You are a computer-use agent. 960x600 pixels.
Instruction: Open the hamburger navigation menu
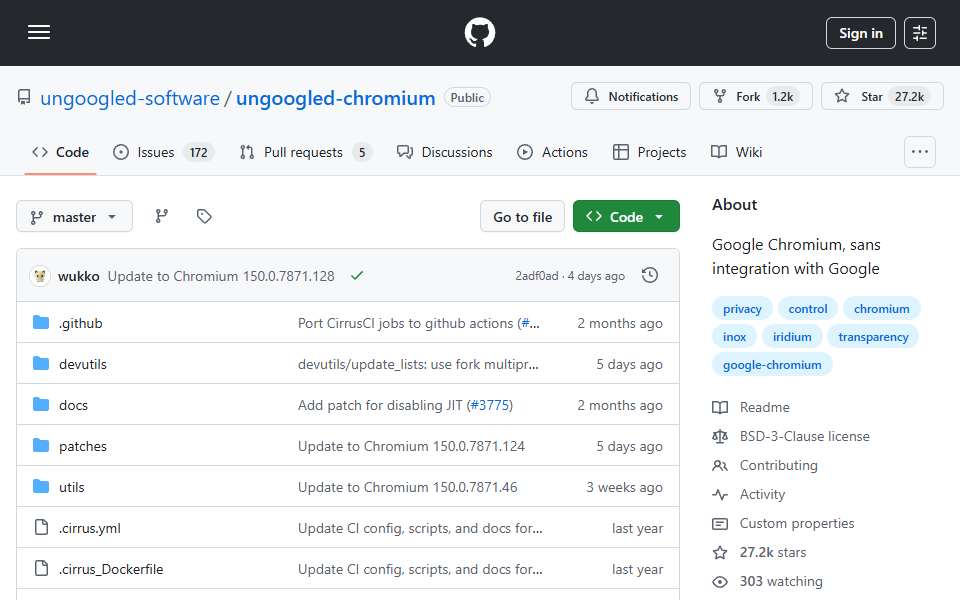[x=39, y=32]
